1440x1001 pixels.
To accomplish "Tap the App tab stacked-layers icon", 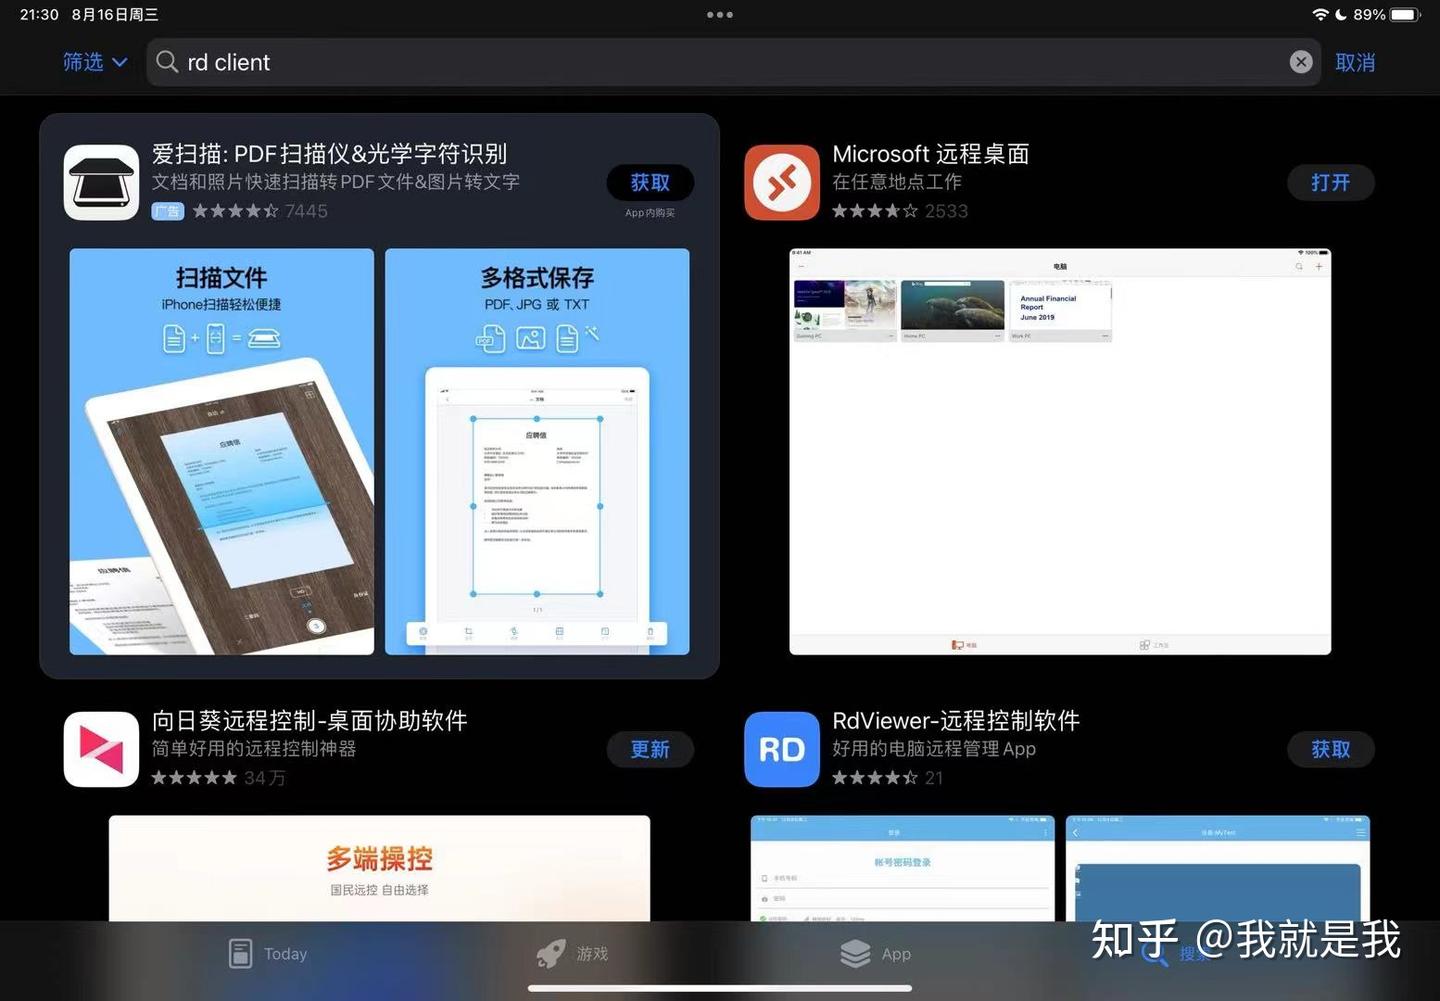I will coord(857,953).
